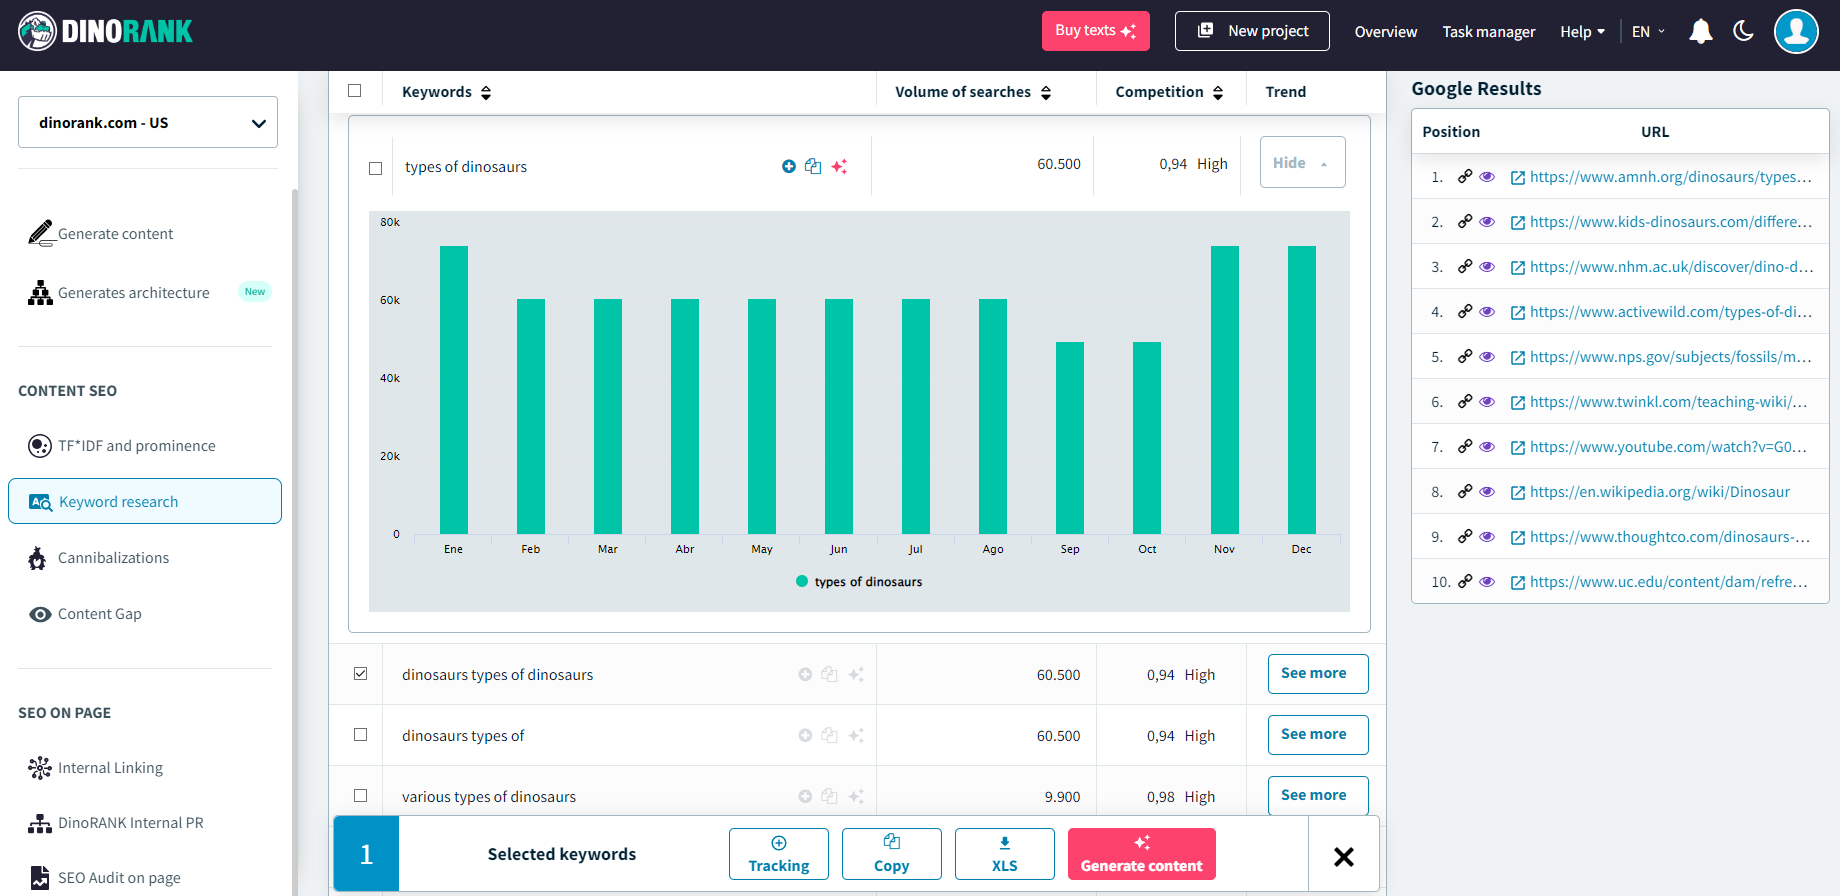Click the chain link icon for result 1

click(x=1464, y=177)
